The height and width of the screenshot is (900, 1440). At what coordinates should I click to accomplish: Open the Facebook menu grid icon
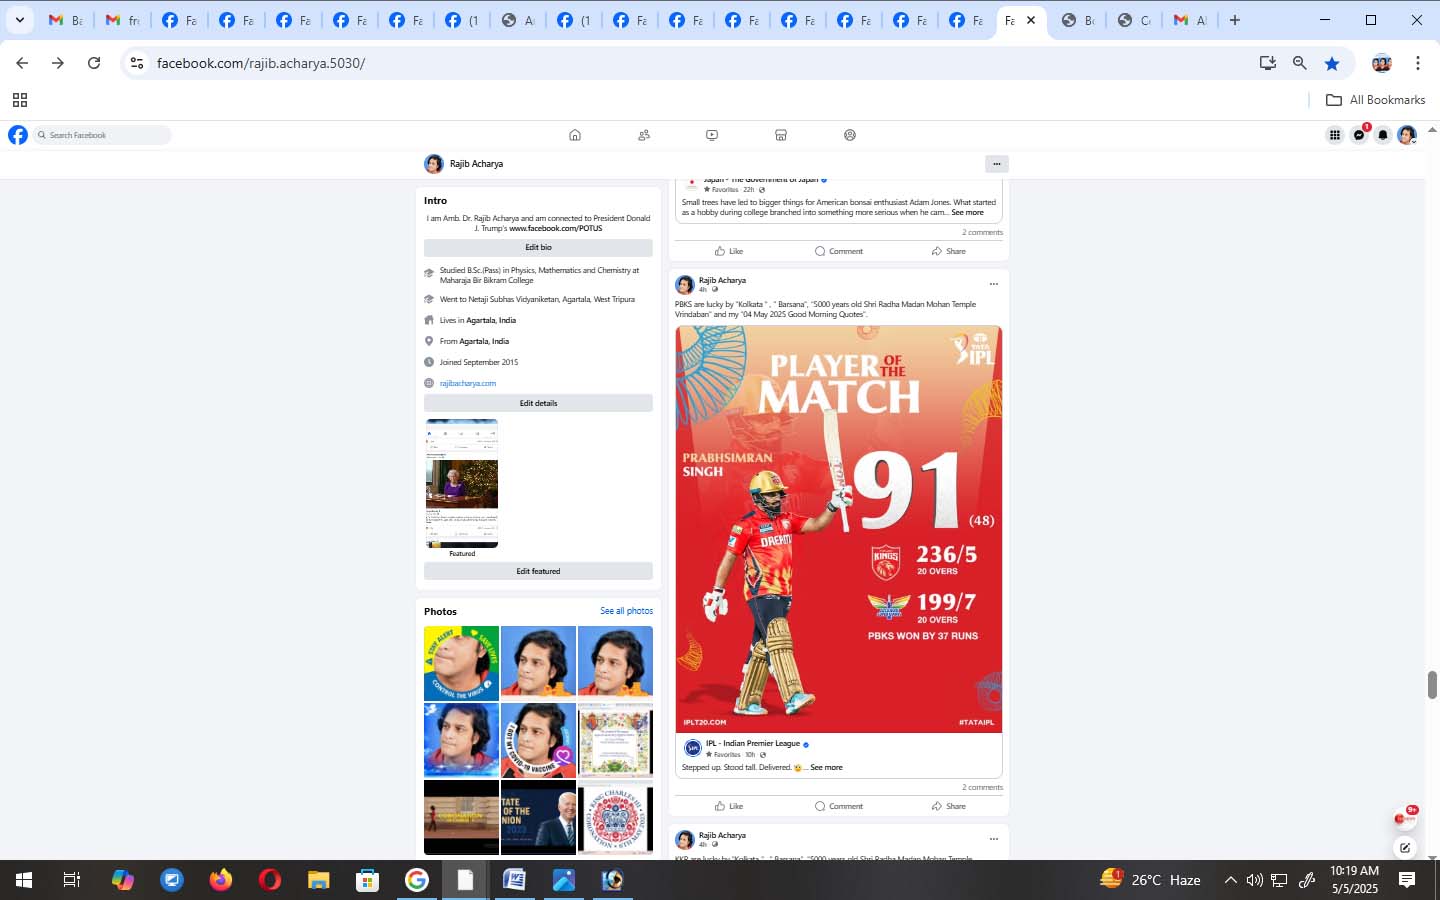pos(1335,135)
